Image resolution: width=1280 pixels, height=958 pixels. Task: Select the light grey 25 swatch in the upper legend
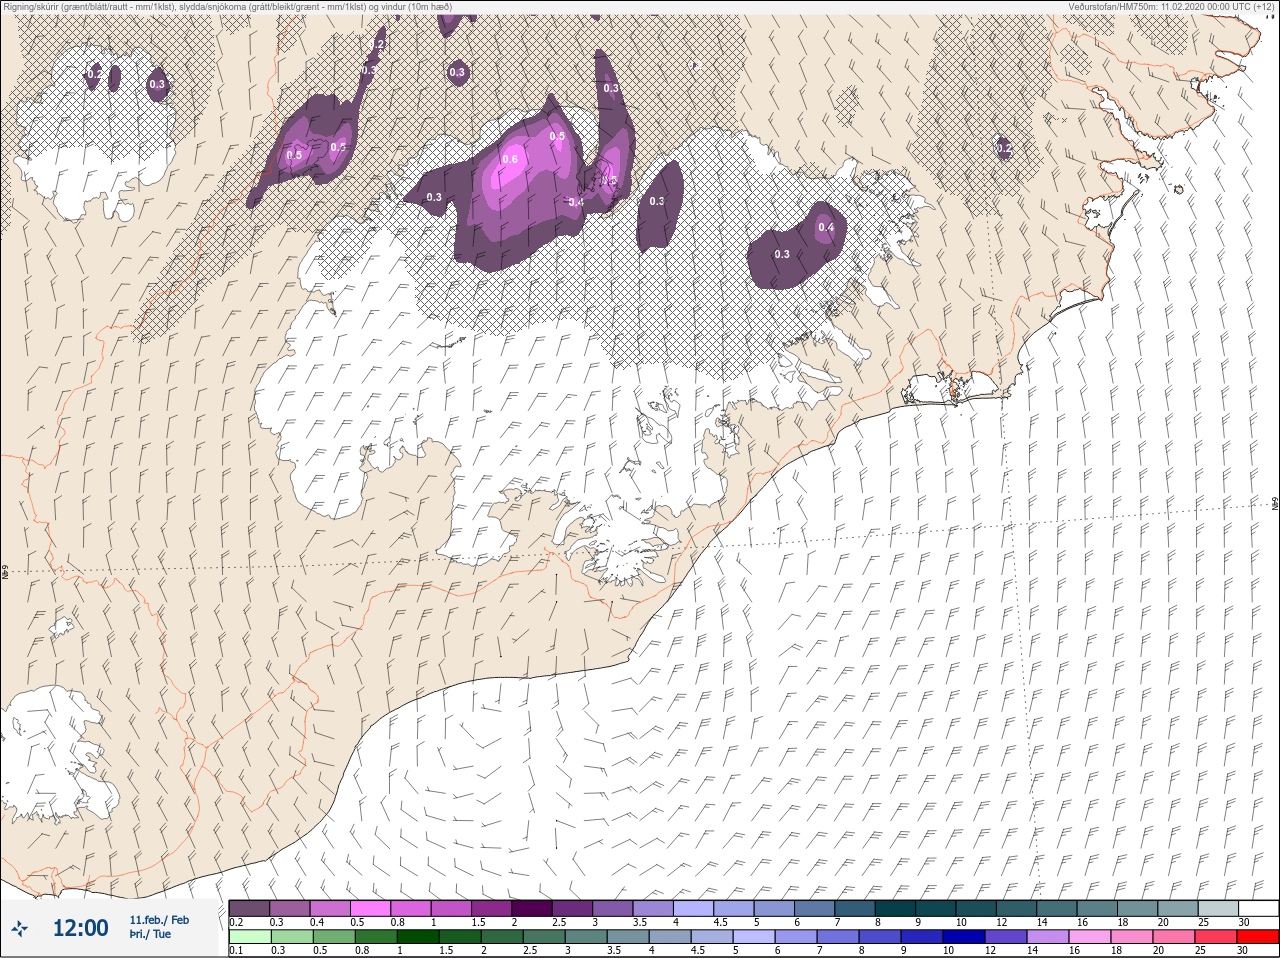1219,908
